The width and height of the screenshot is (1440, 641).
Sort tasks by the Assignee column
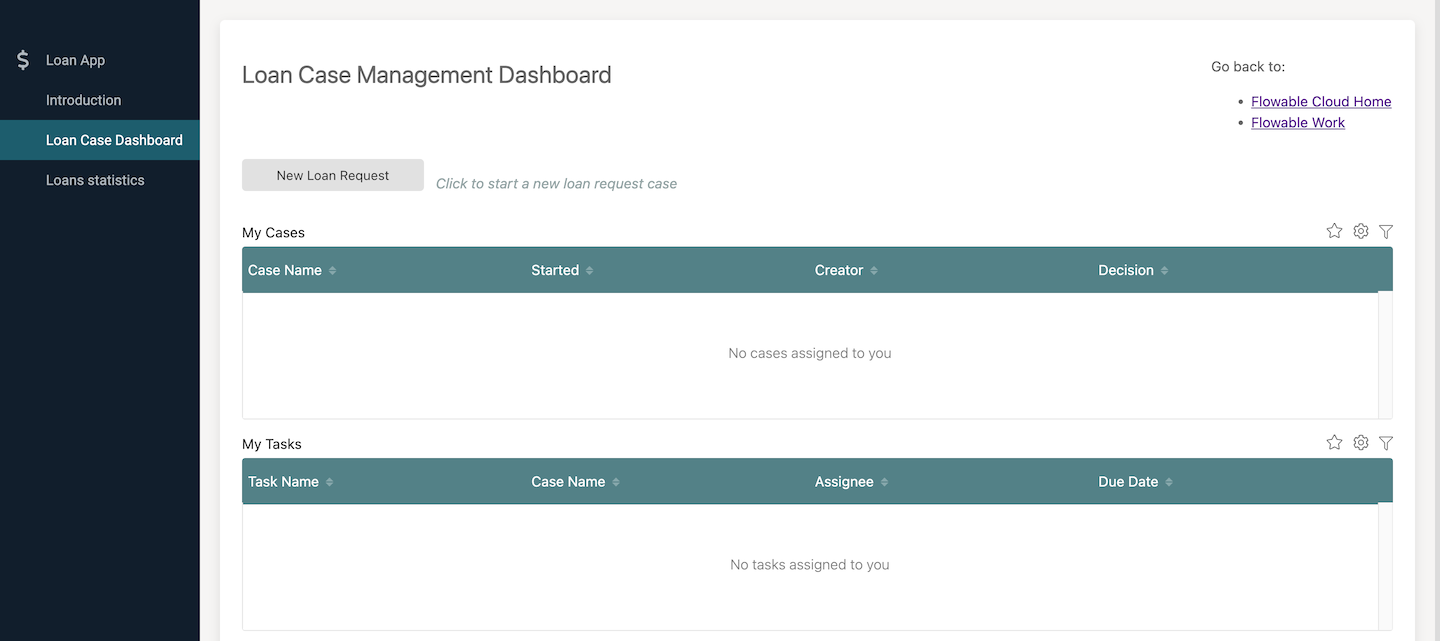pyautogui.click(x=884, y=482)
